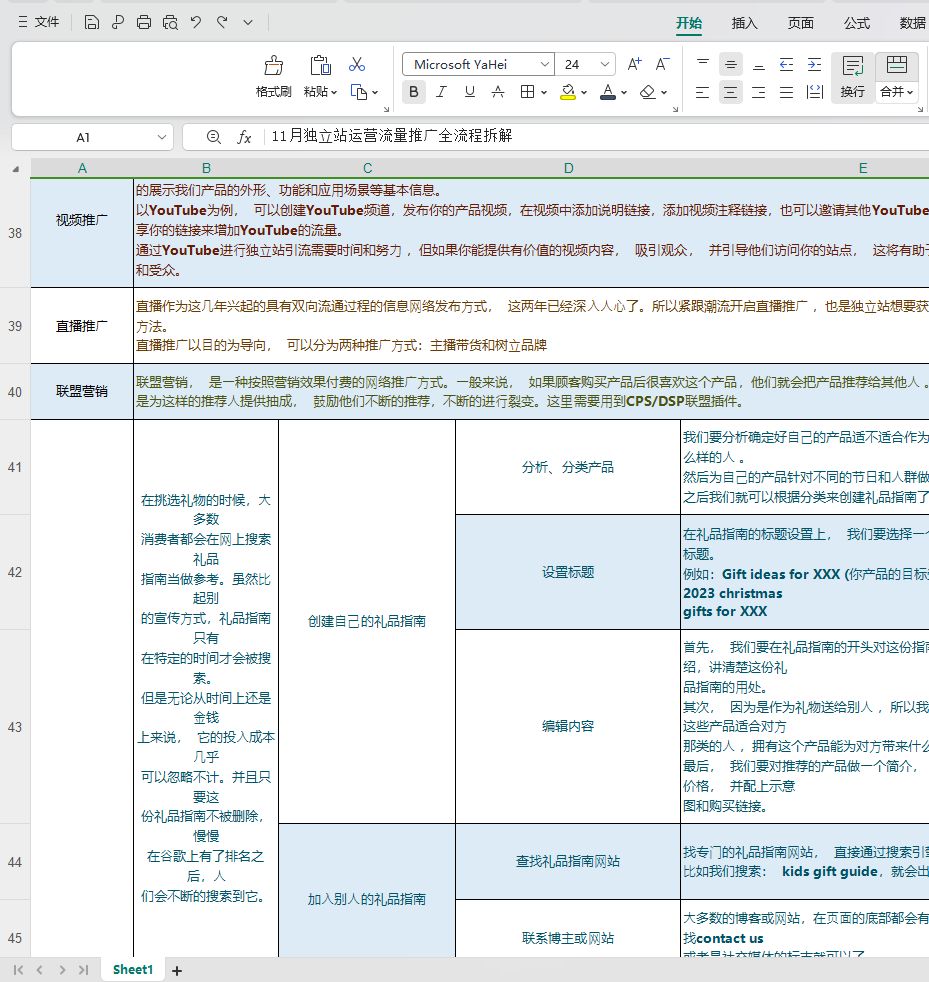This screenshot has height=982, width=929.
Task: Expand the fill color dropdown arrow
Action: (x=584, y=92)
